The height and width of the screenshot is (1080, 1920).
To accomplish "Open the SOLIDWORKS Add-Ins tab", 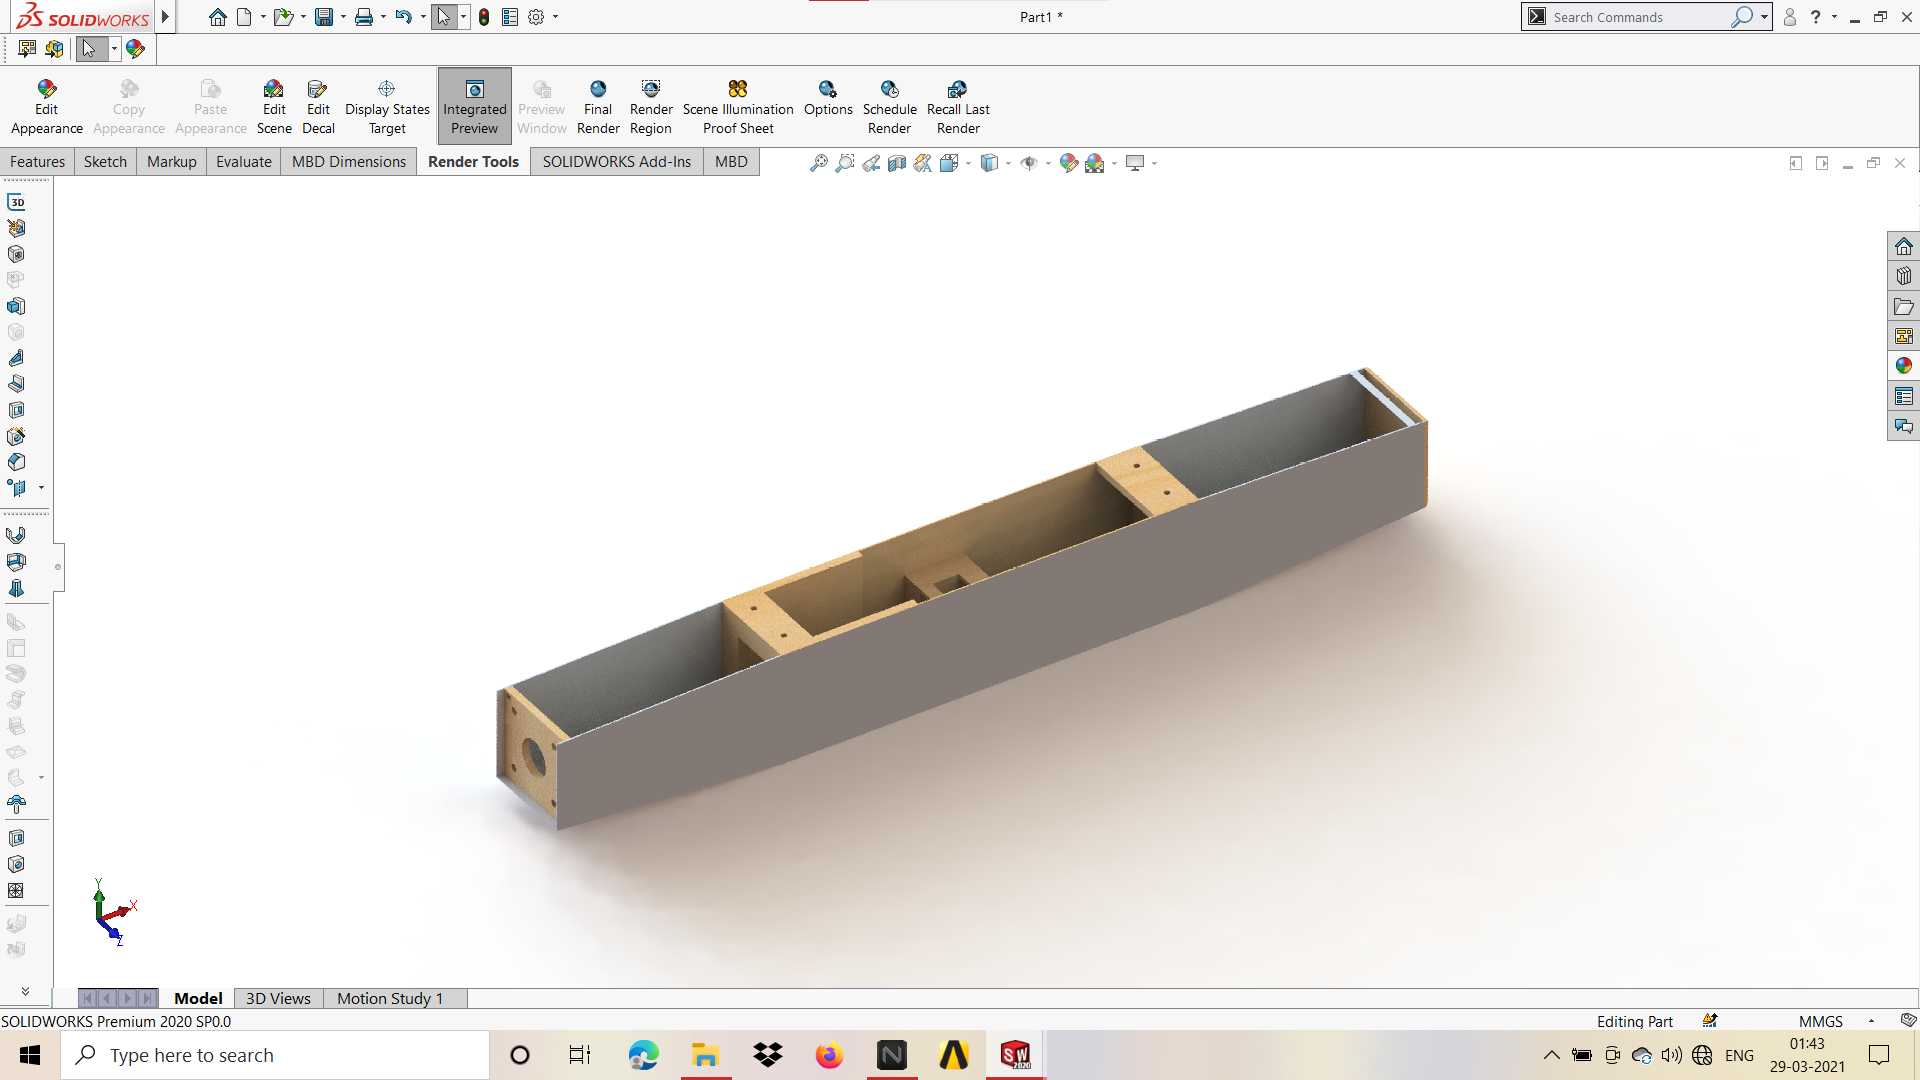I will [x=616, y=162].
